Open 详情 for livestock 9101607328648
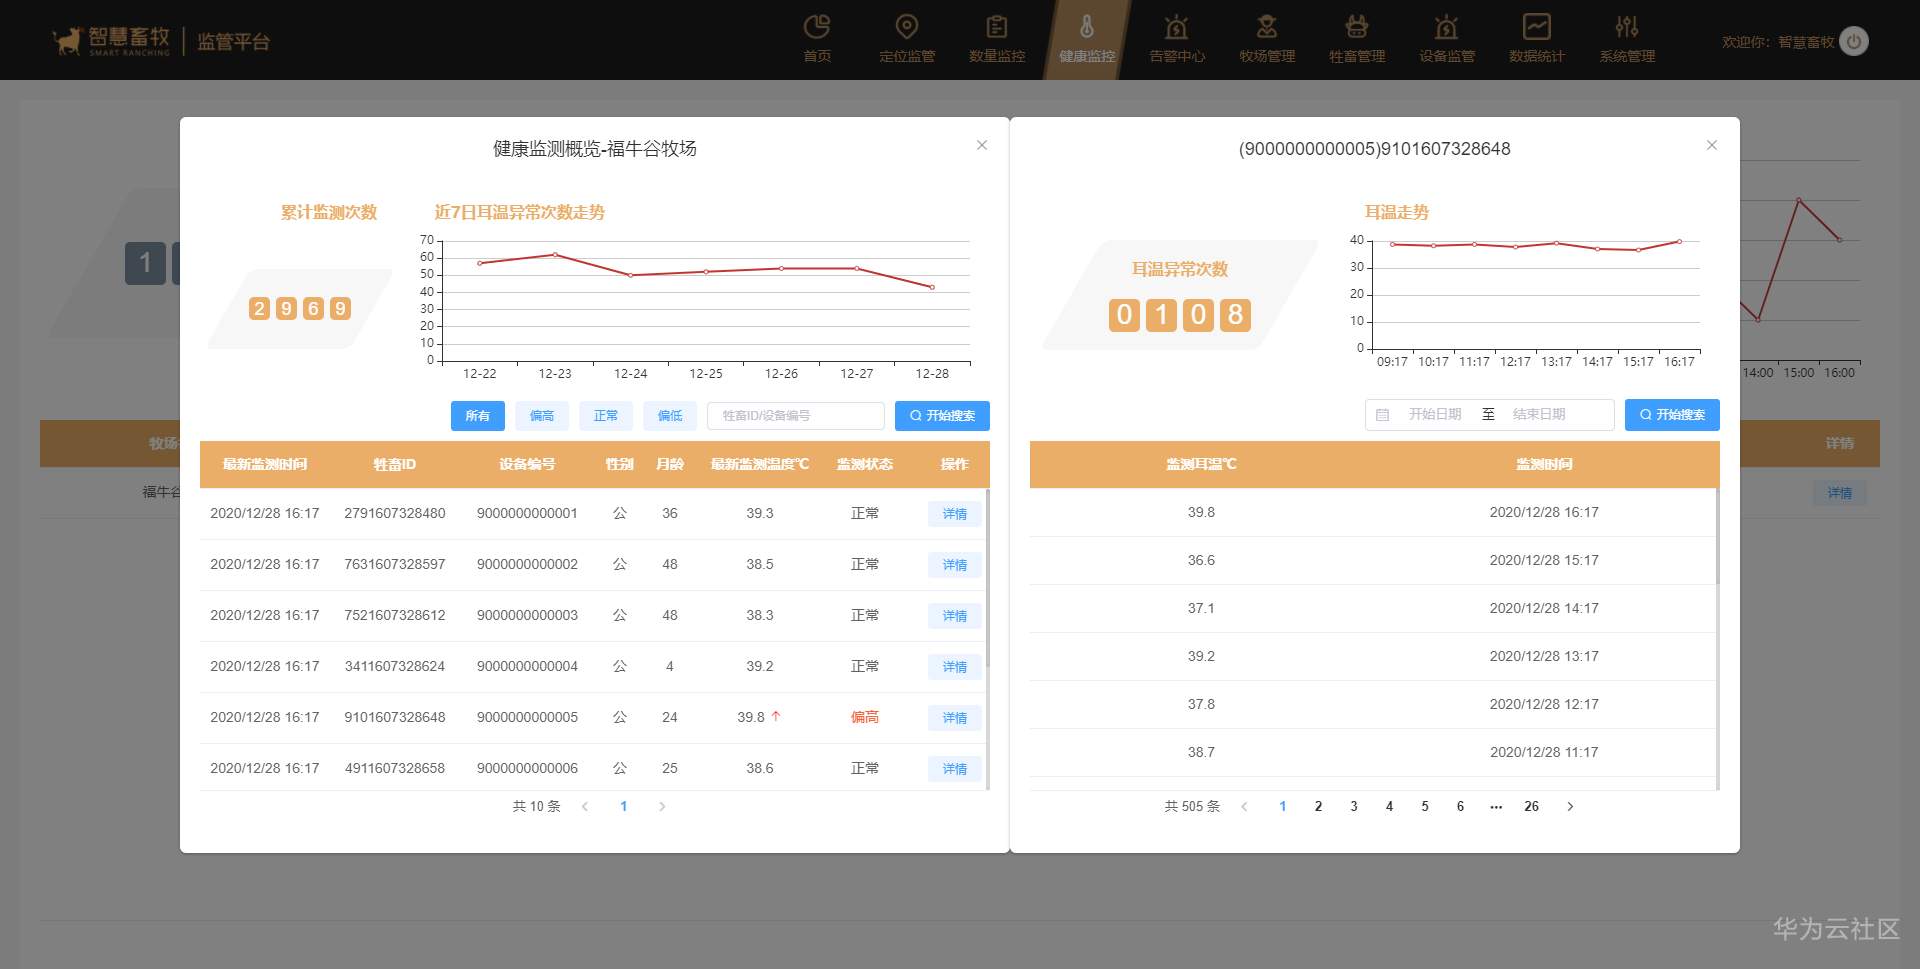The image size is (1920, 969). [x=955, y=718]
